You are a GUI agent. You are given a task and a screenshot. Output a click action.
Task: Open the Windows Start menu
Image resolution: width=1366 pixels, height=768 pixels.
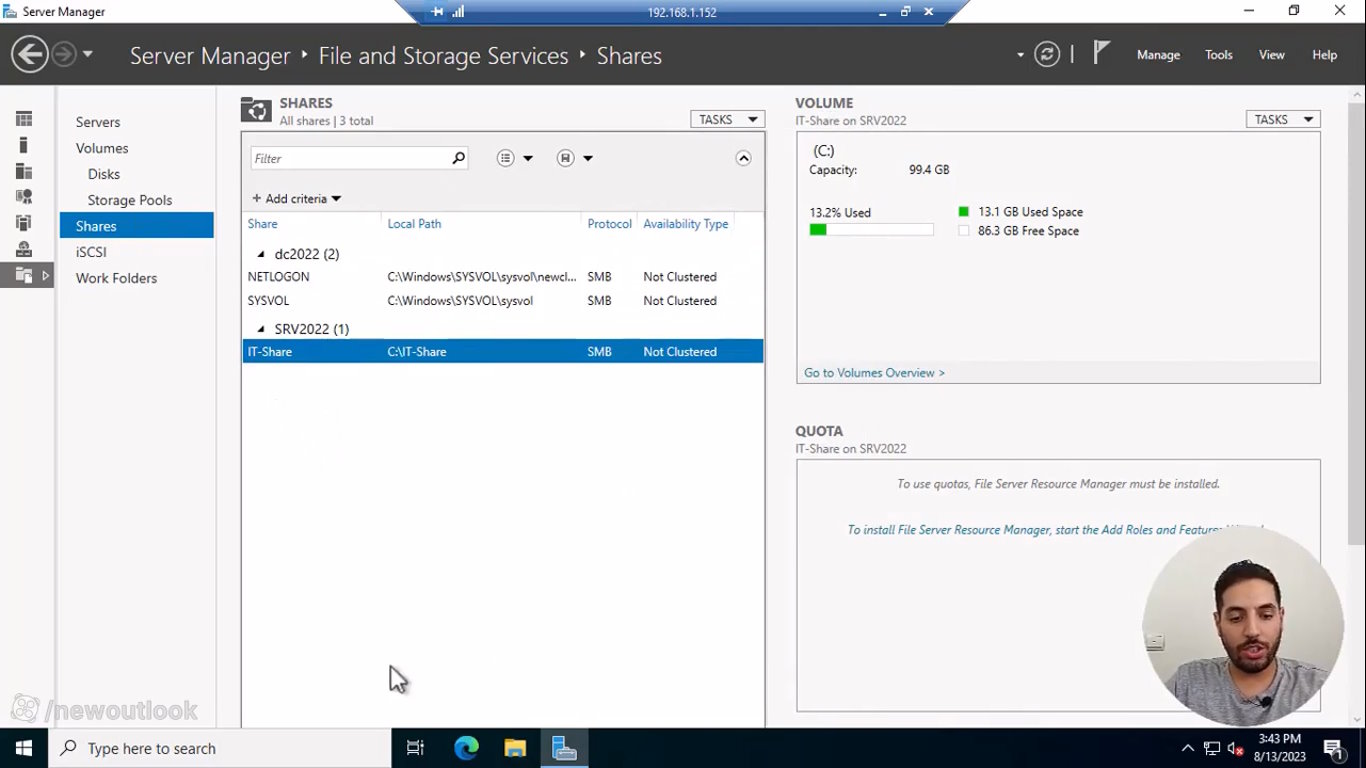pos(24,748)
